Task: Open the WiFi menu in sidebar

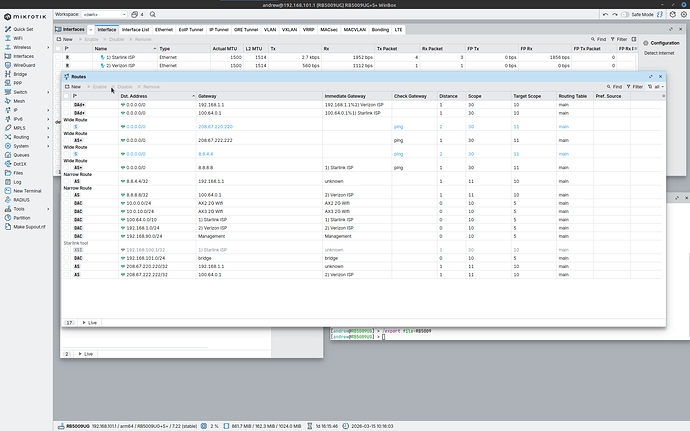Action: 18,38
